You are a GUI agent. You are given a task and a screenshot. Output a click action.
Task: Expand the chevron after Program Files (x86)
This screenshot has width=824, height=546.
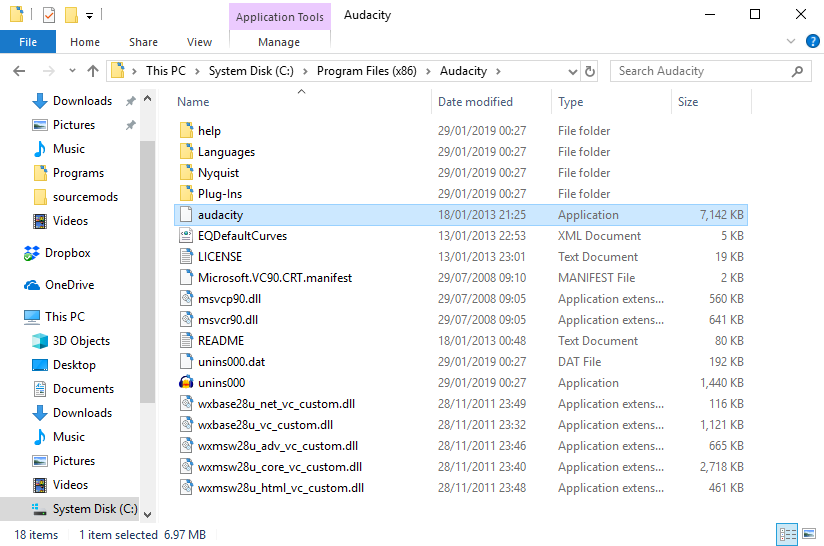[x=428, y=71]
